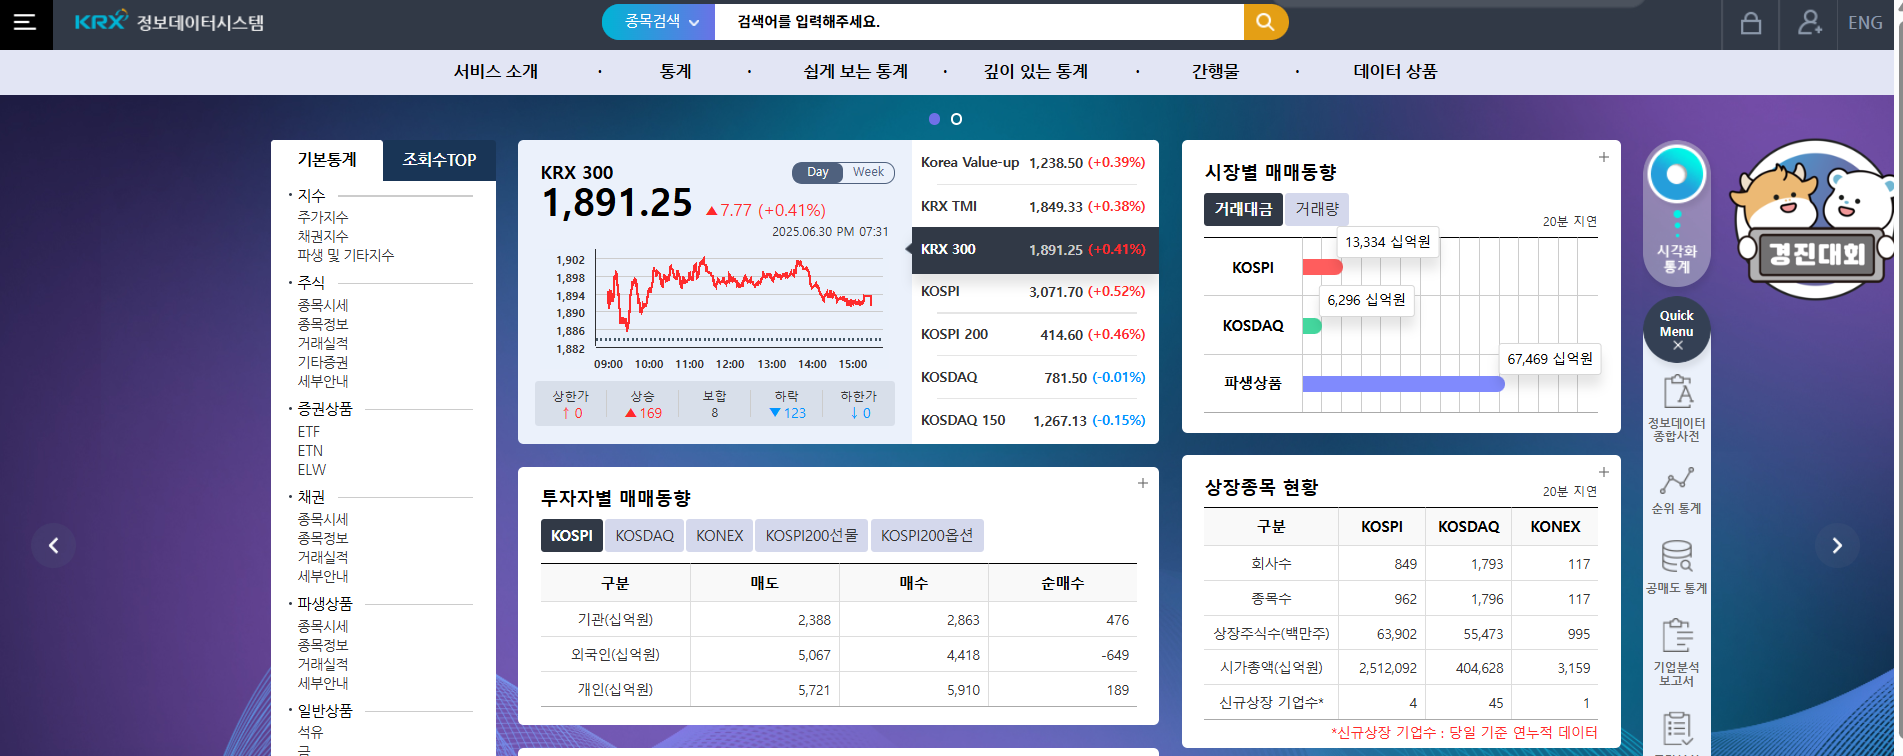
Task: Select the KONEX investor tab
Action: (720, 536)
